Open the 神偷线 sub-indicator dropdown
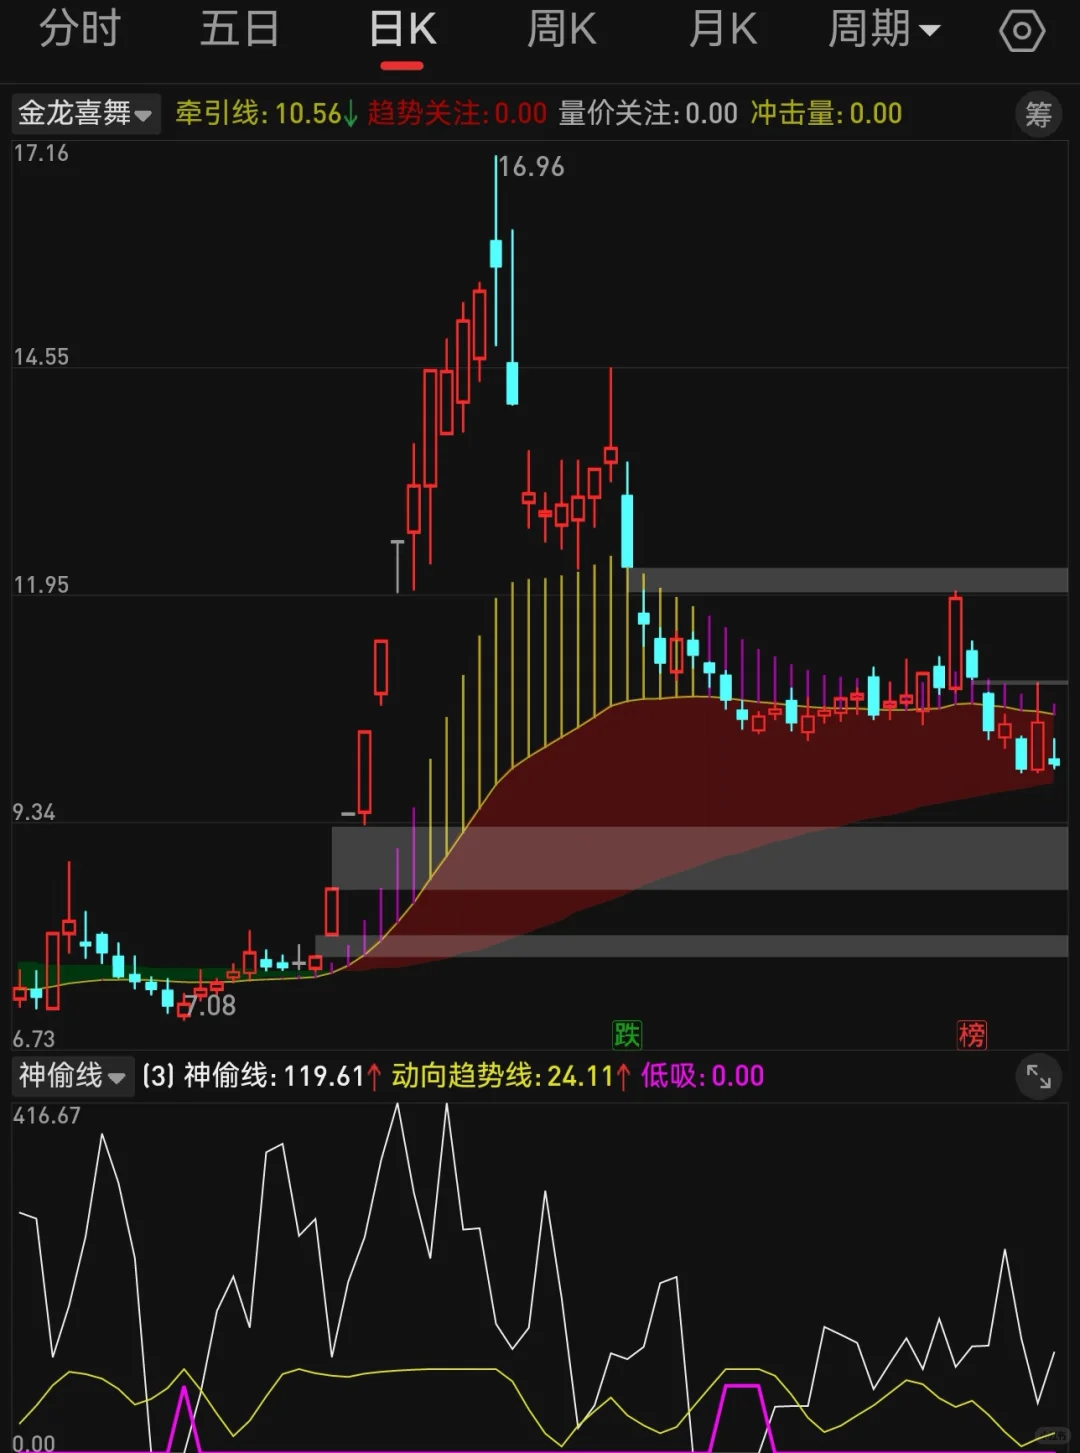 pos(72,1076)
